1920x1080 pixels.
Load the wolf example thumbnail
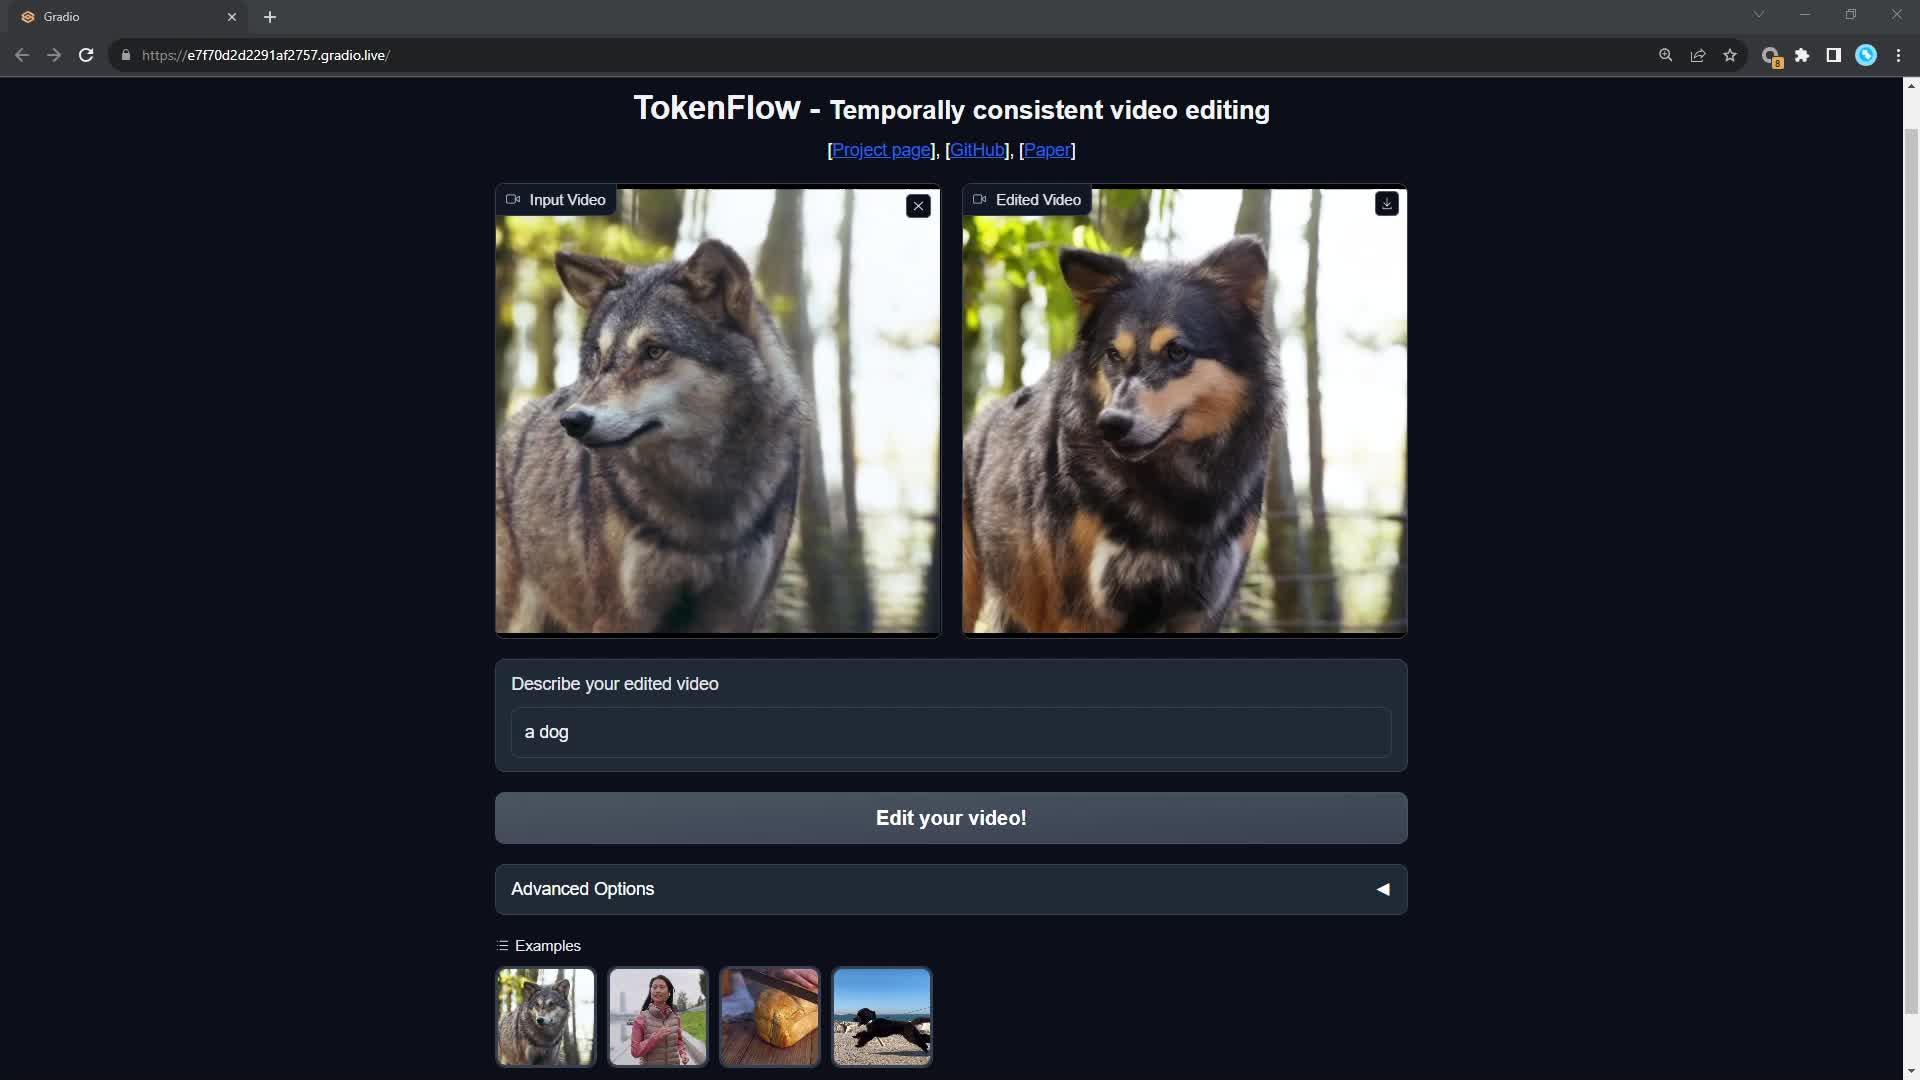pos(546,1016)
